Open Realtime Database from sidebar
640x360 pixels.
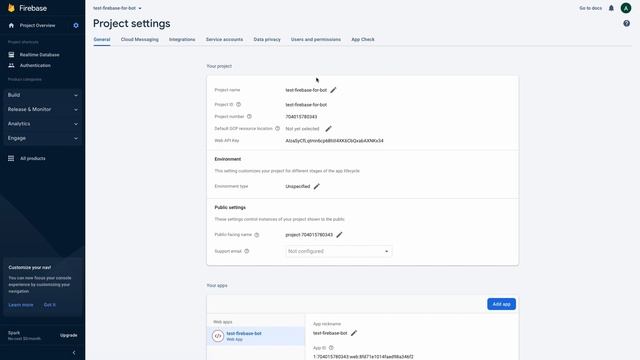pos(40,55)
